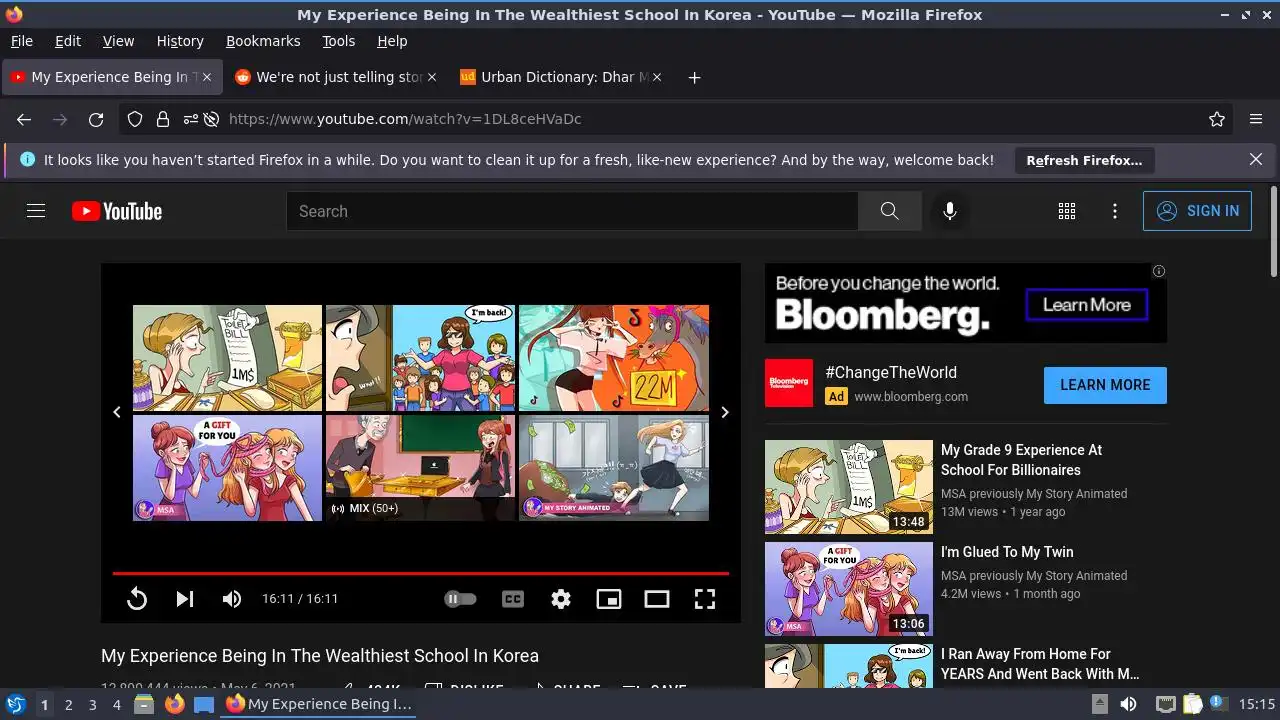Click the search magnifier button

coord(889,211)
